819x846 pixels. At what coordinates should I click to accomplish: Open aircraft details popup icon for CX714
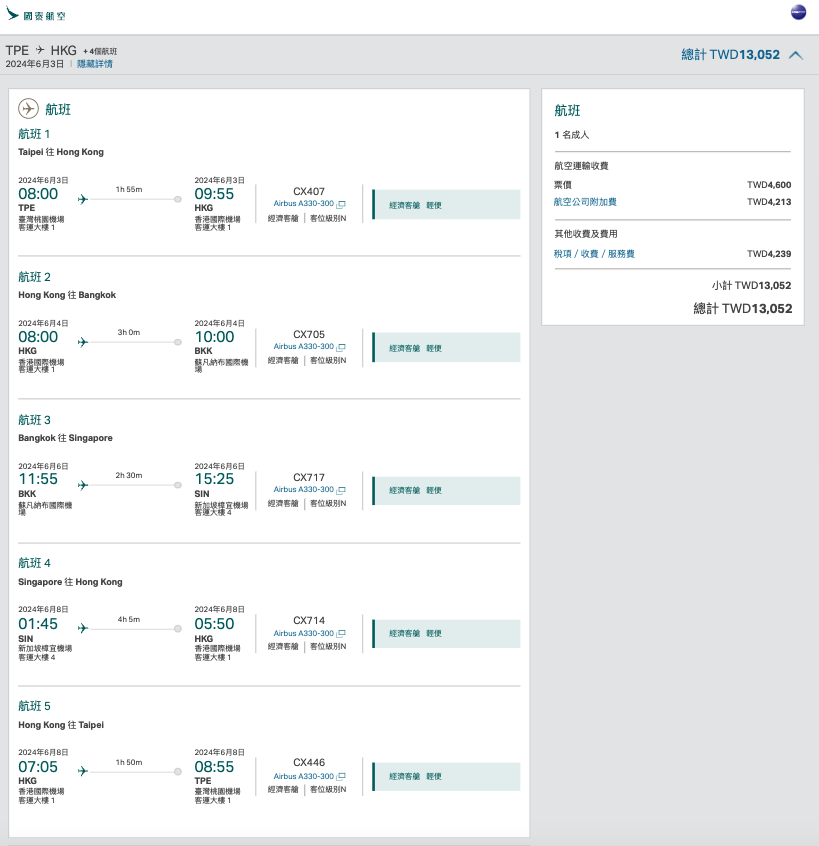pyautogui.click(x=341, y=633)
